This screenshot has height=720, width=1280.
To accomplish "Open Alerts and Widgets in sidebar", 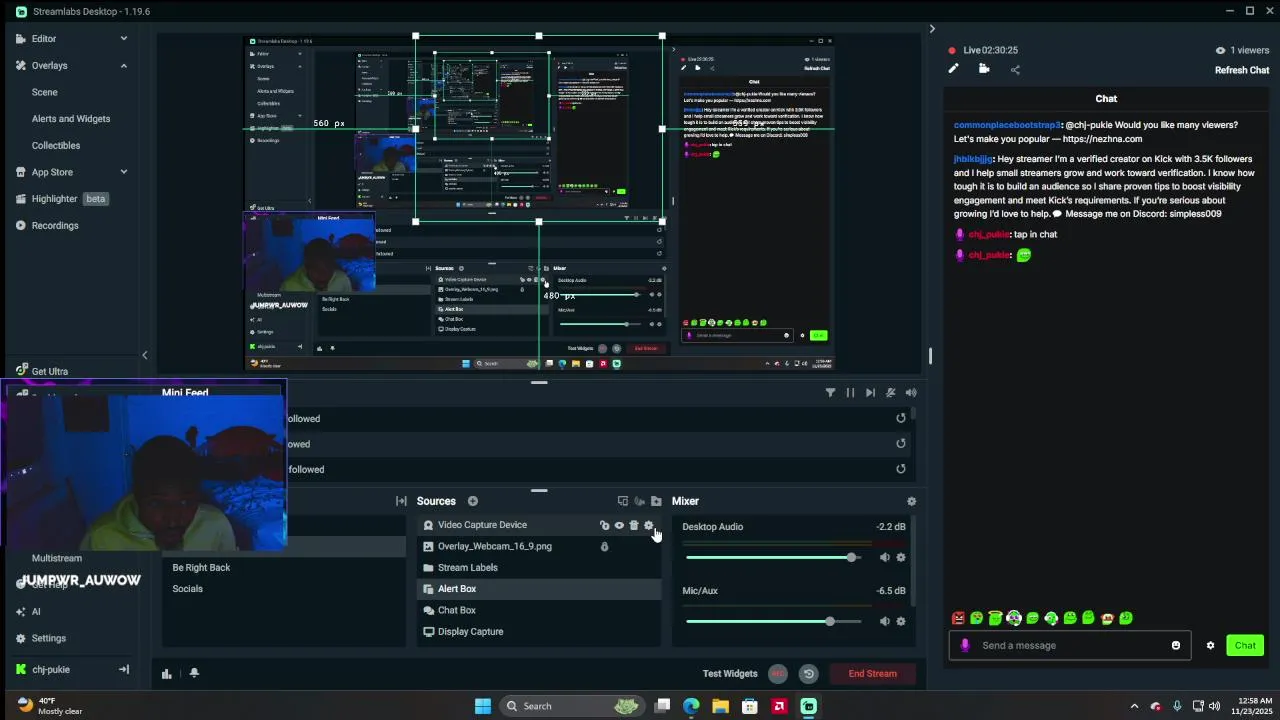I will point(71,119).
